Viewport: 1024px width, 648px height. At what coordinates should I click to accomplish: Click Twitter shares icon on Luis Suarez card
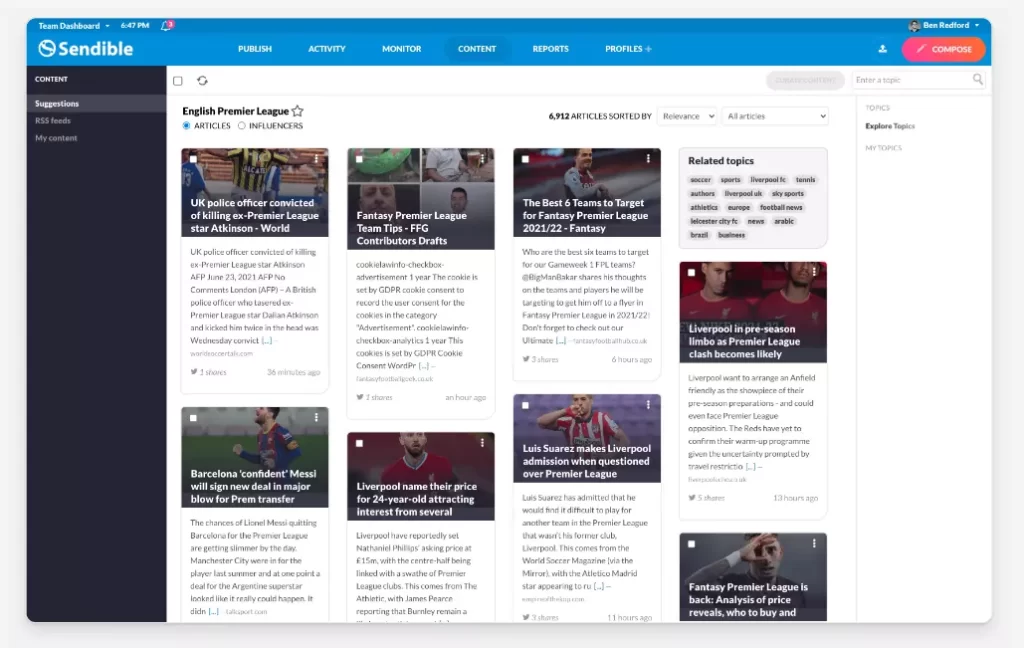(x=526, y=617)
